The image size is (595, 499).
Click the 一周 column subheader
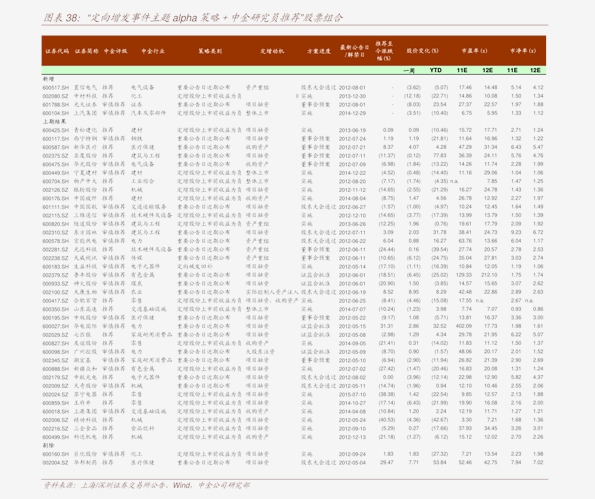(409, 71)
